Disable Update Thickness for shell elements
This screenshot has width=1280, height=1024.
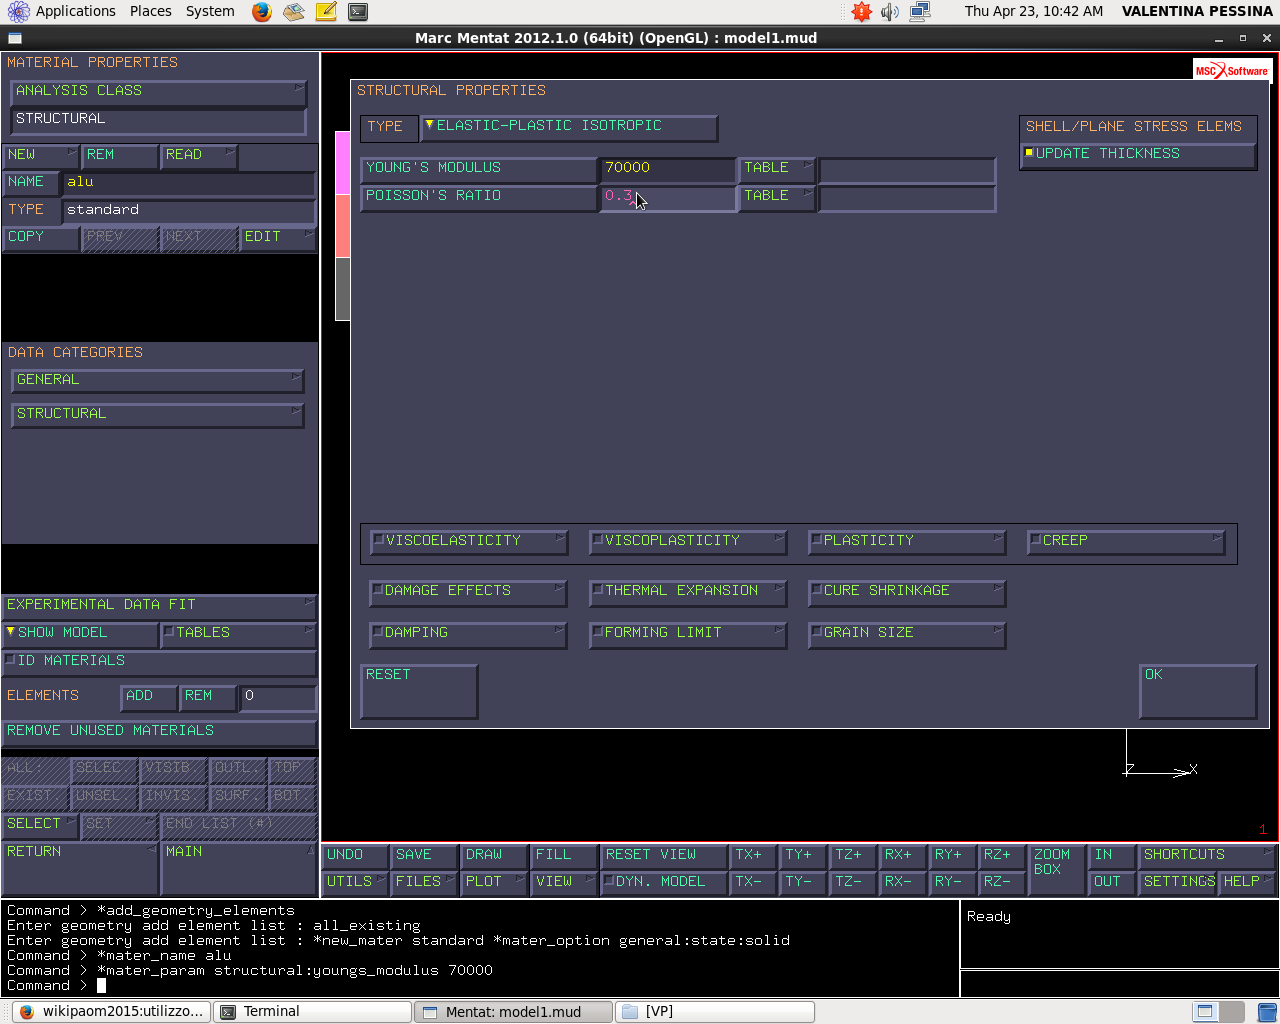tap(1138, 155)
